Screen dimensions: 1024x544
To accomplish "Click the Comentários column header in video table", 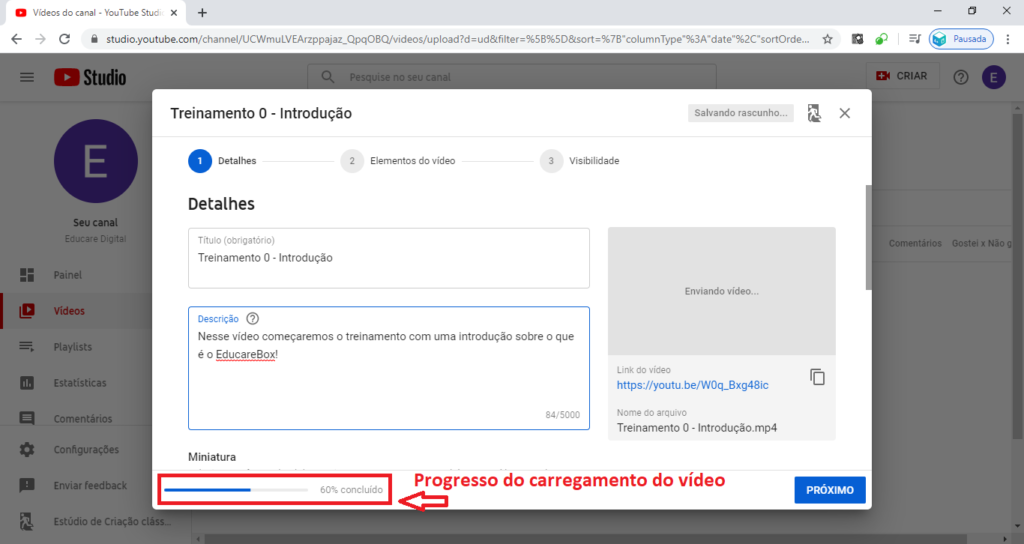I will [915, 243].
